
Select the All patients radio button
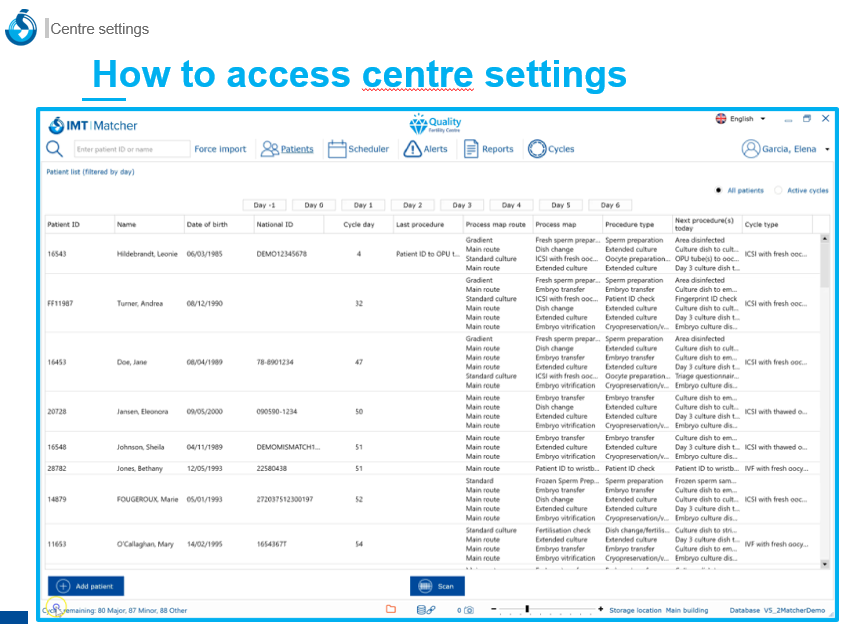point(719,190)
